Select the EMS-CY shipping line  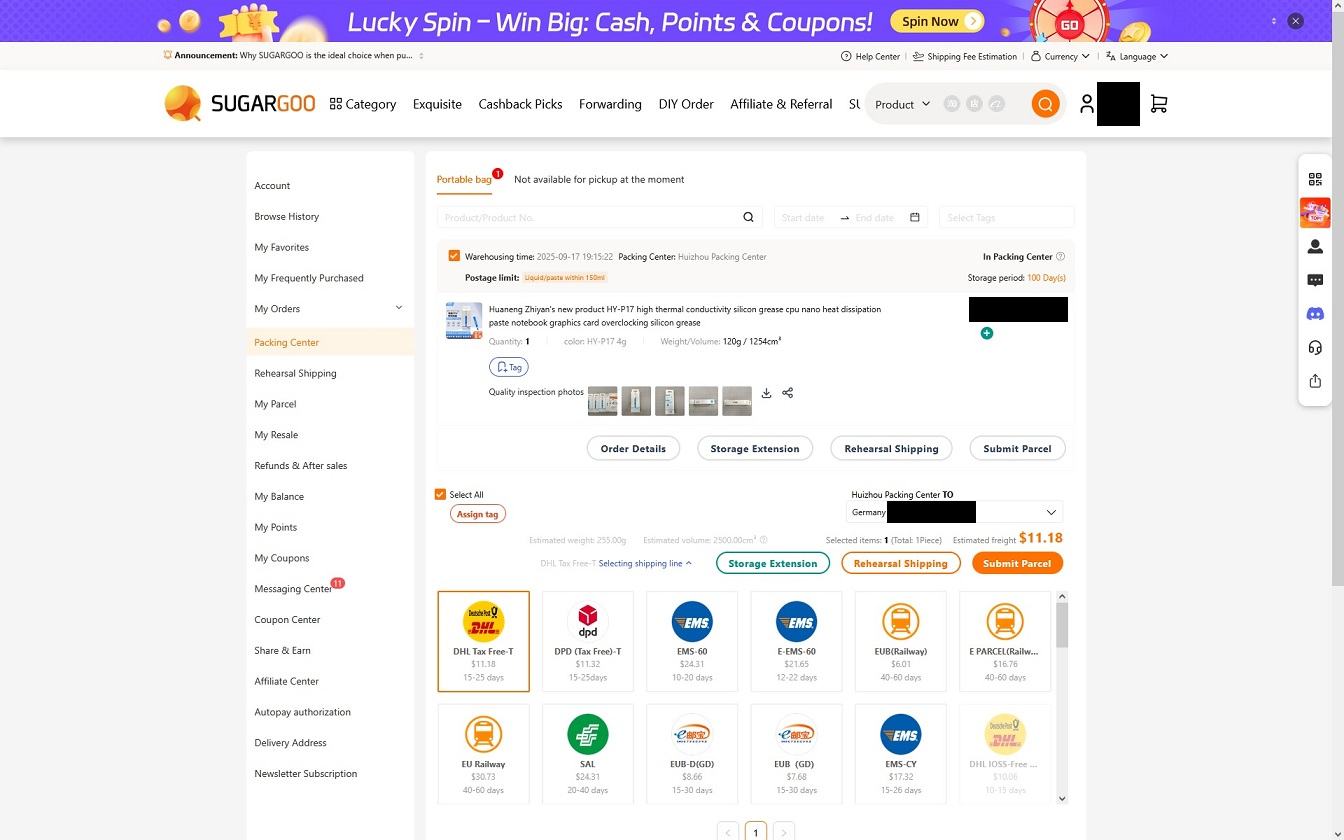click(x=901, y=753)
